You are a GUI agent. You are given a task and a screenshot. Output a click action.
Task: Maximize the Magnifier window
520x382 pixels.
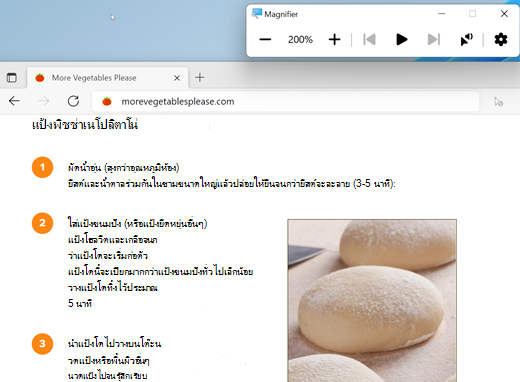(472, 14)
